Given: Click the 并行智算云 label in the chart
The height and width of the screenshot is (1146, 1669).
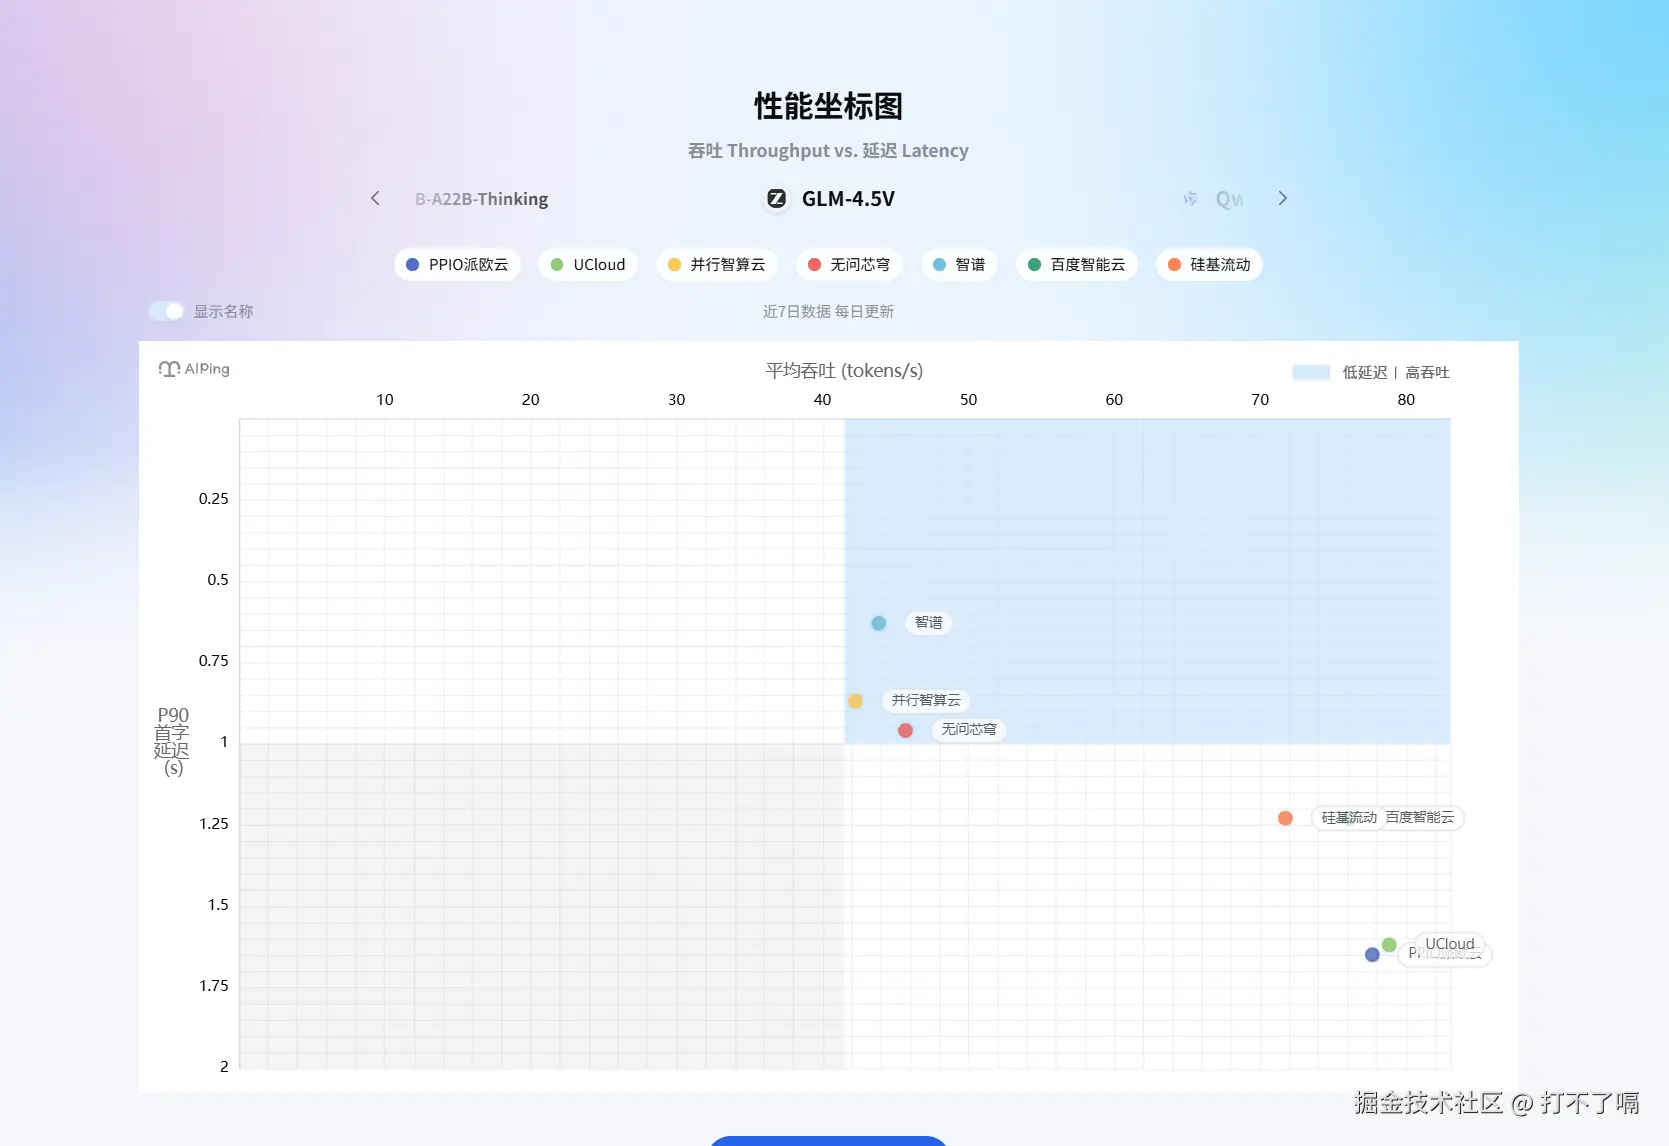Looking at the screenshot, I should 926,700.
